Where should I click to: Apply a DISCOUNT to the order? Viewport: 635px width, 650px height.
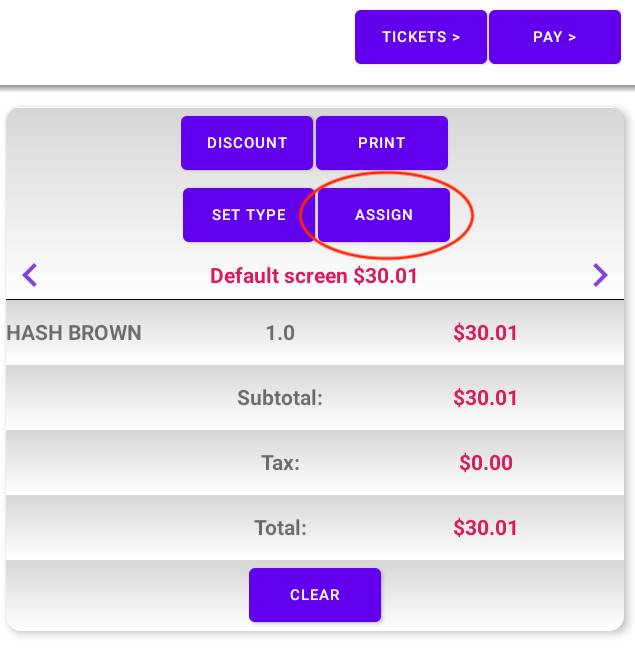pos(247,143)
